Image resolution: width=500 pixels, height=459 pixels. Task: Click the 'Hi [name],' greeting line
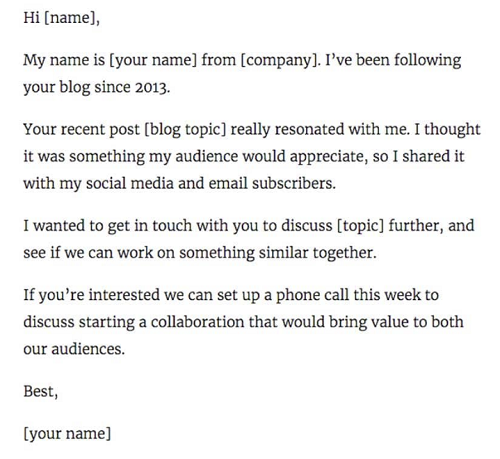coord(61,17)
